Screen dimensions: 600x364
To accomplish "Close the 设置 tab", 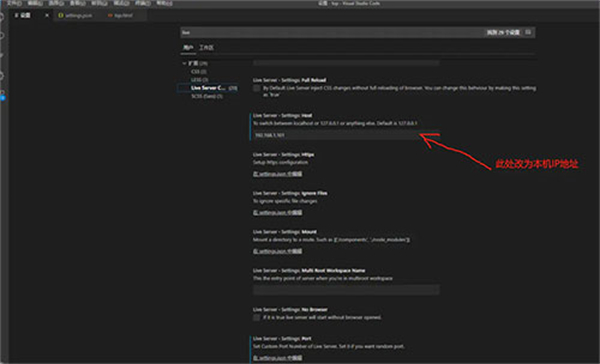I will click(x=47, y=15).
